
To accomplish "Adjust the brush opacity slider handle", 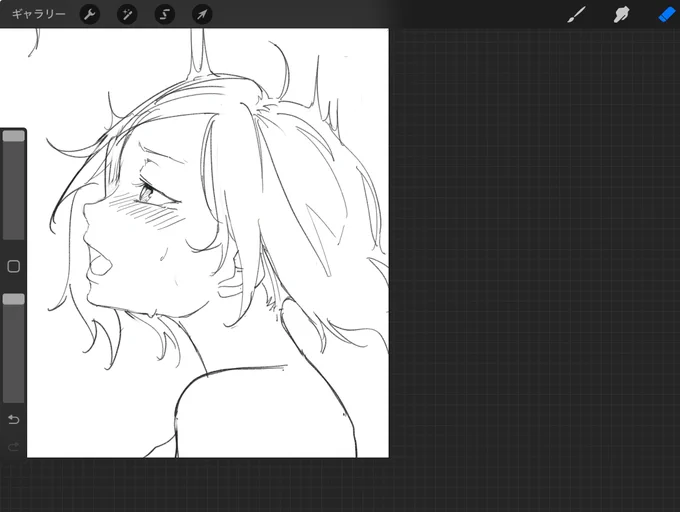I will tap(13, 299).
